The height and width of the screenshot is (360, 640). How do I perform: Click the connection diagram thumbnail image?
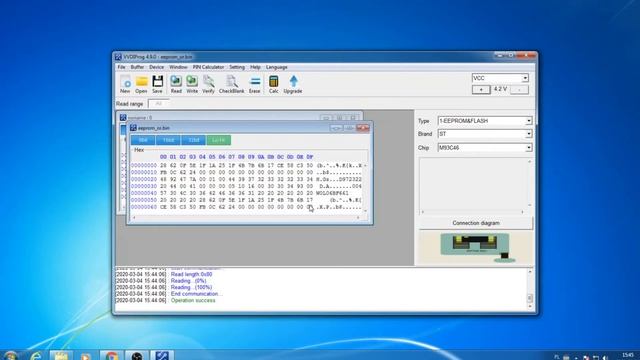(x=476, y=247)
